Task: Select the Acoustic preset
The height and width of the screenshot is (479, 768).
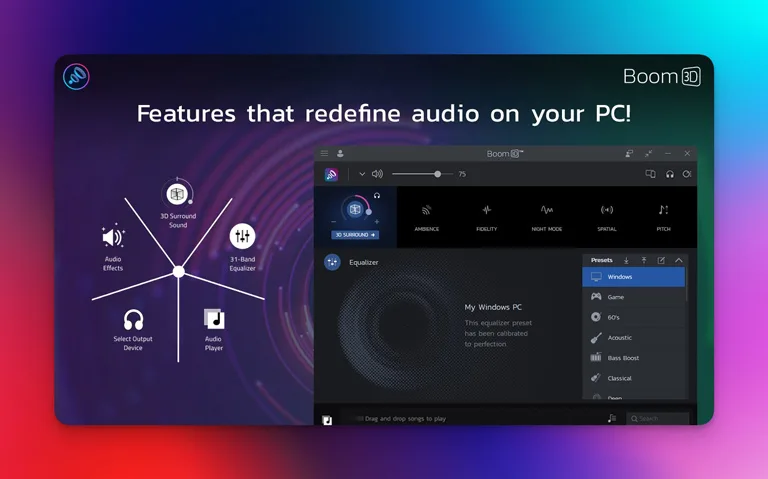Action: point(633,337)
